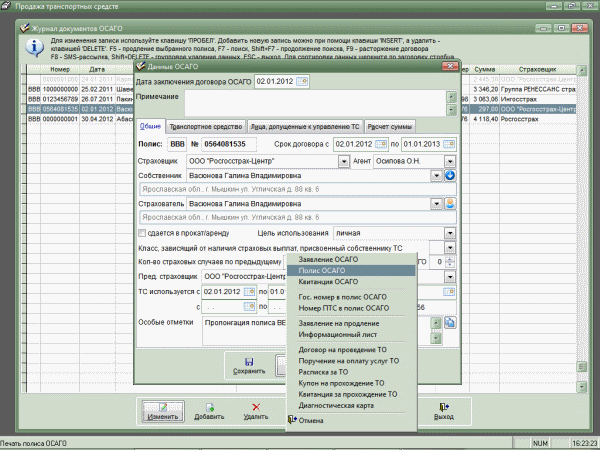Click the person icon beside Страхователь
Screen dimensions: 600x450
click(450, 203)
